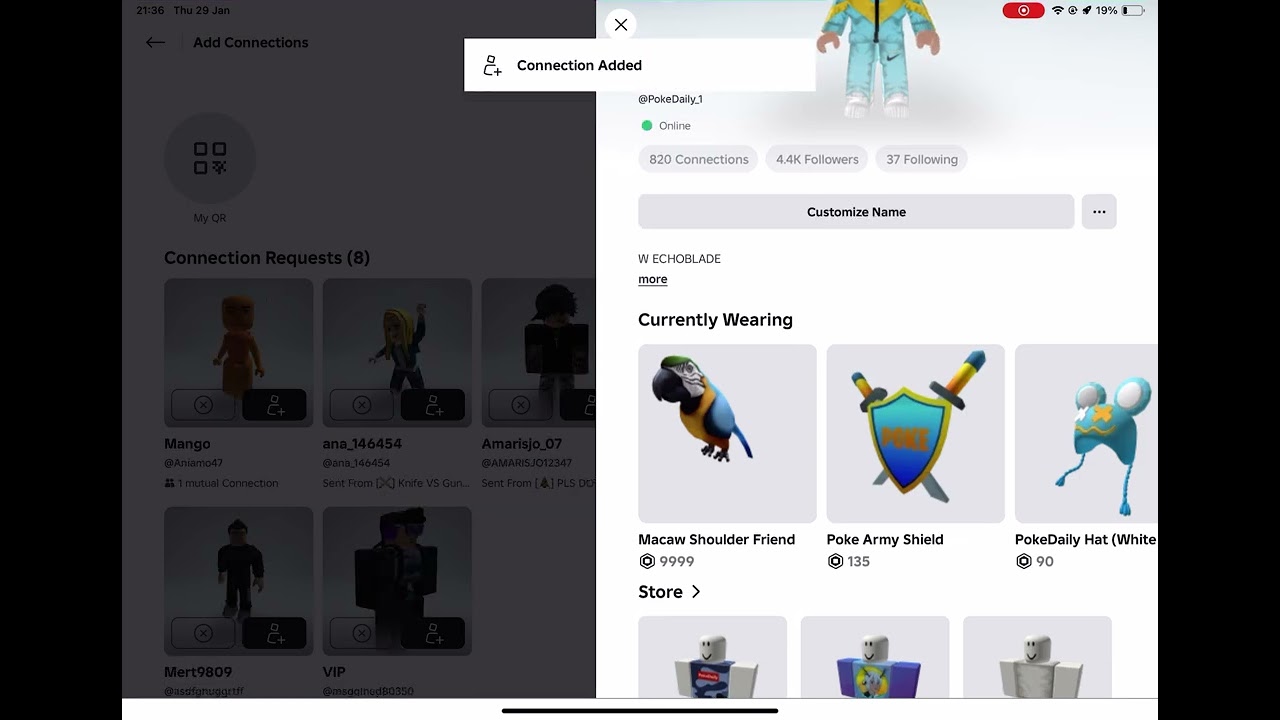Image resolution: width=1280 pixels, height=720 pixels.
Task: Decline Mert9809's connection request
Action: [x=203, y=633]
